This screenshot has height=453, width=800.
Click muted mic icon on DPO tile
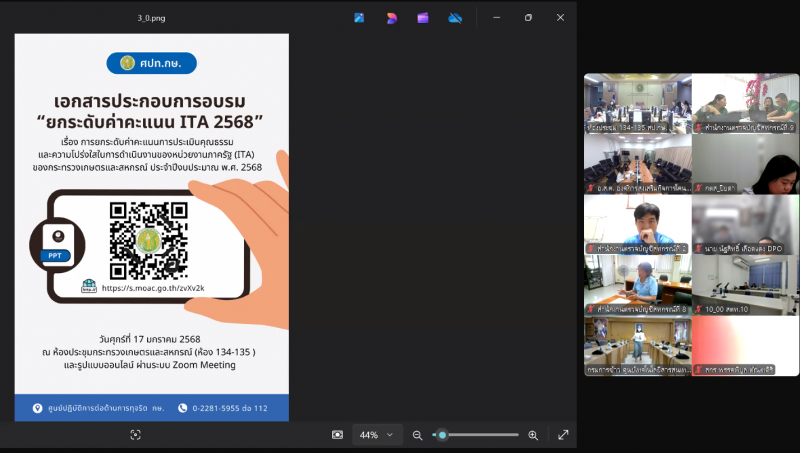point(698,249)
